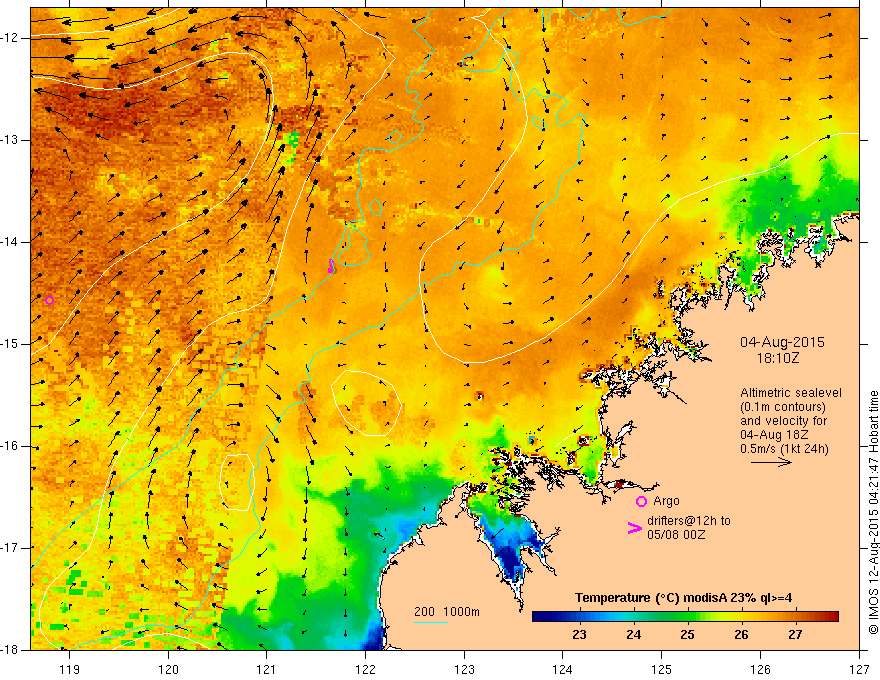Screen dimensions: 880x680
Task: Click the longitude axis label 124
Action: click(x=563, y=669)
